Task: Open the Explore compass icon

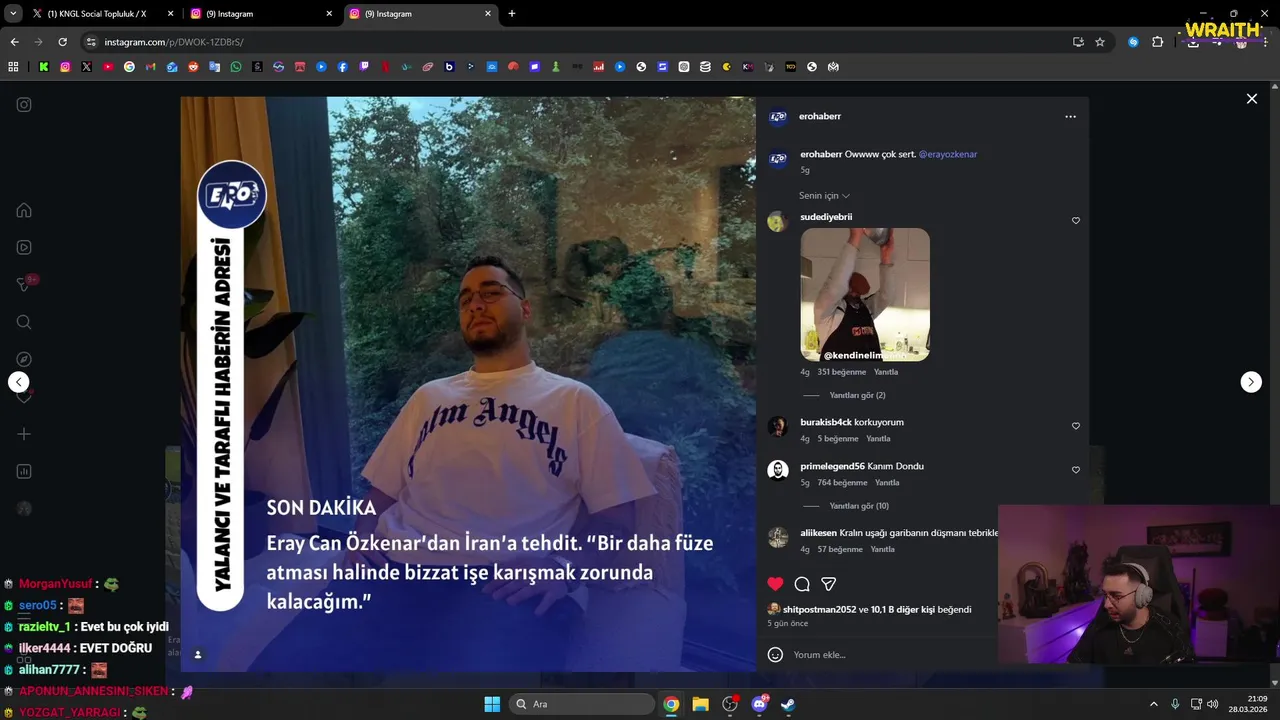Action: click(x=24, y=359)
